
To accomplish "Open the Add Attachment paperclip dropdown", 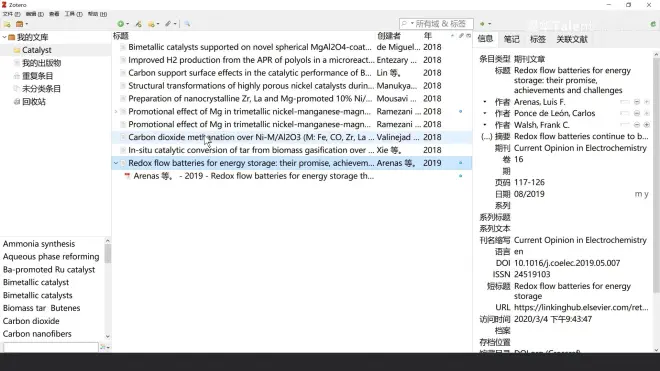I will pyautogui.click(x=170, y=24).
